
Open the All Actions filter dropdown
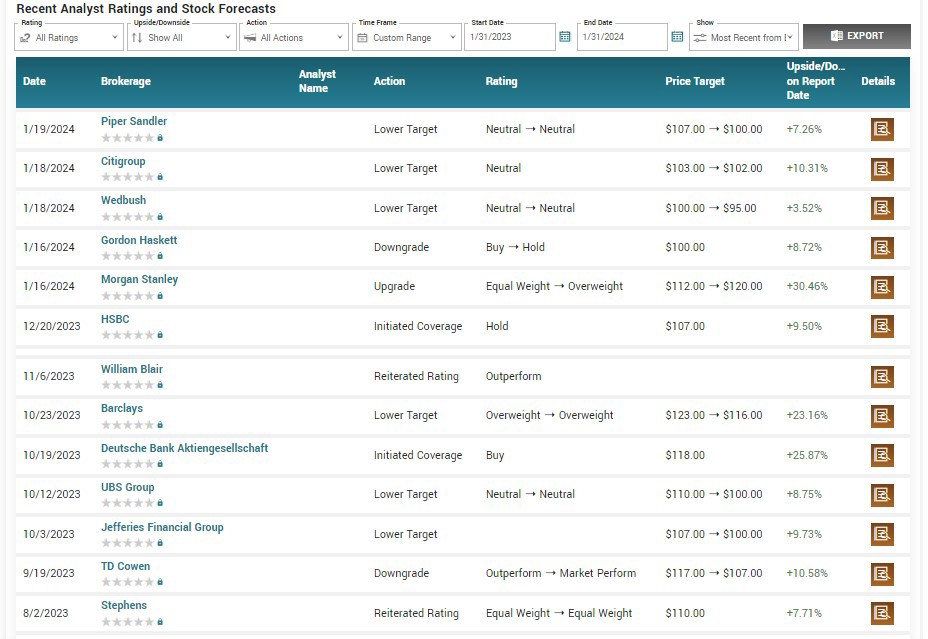click(x=294, y=37)
